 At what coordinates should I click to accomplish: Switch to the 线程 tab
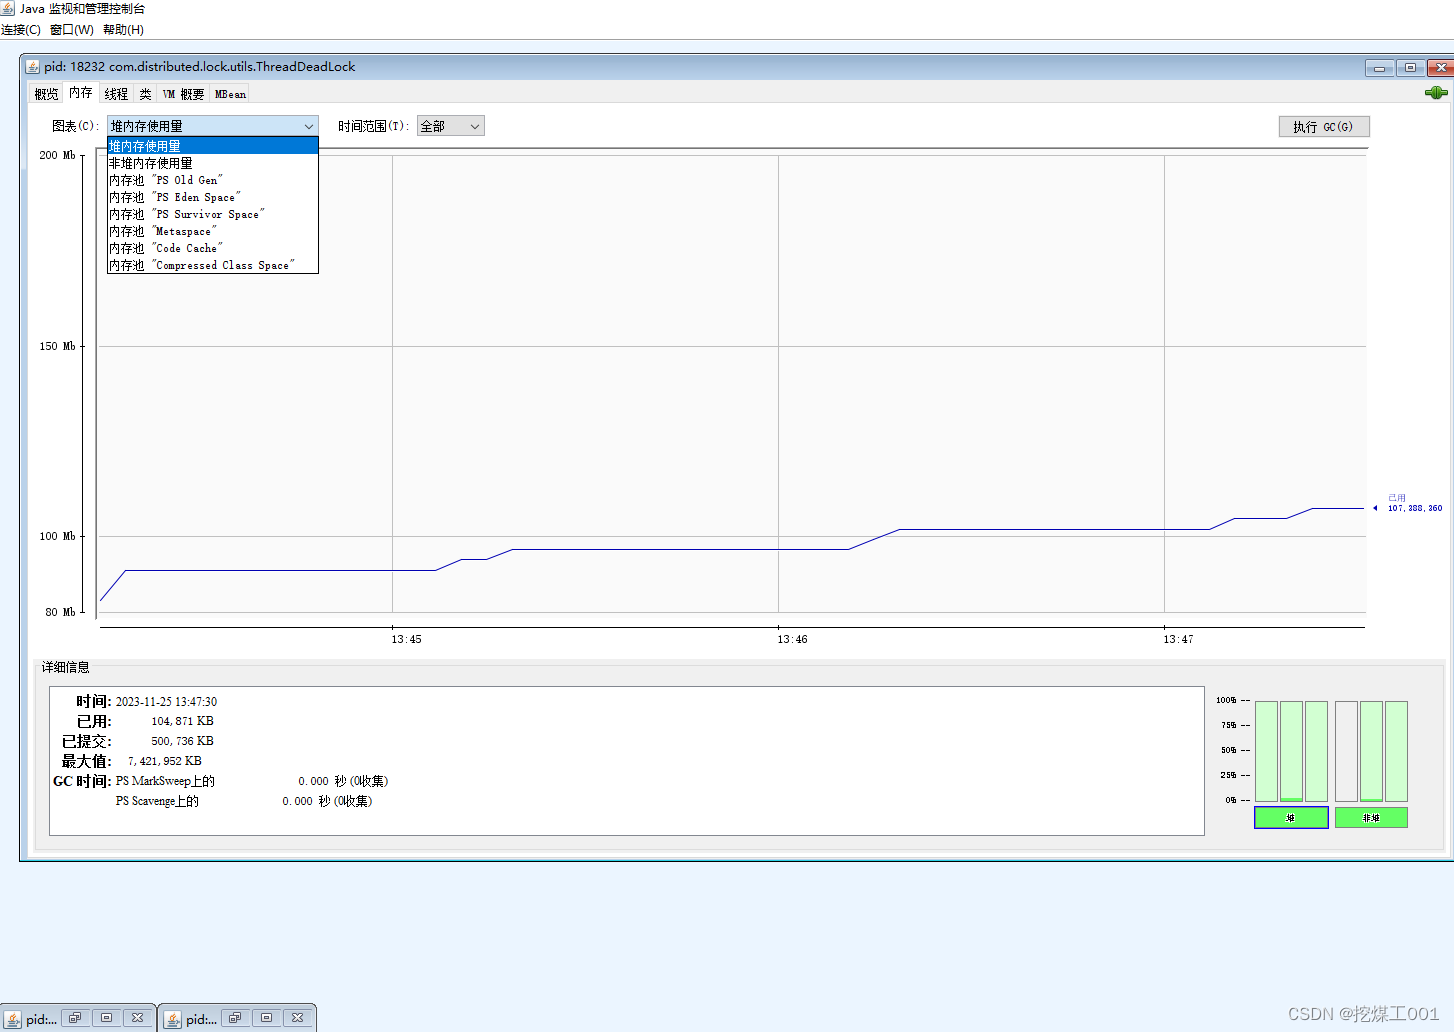[116, 94]
